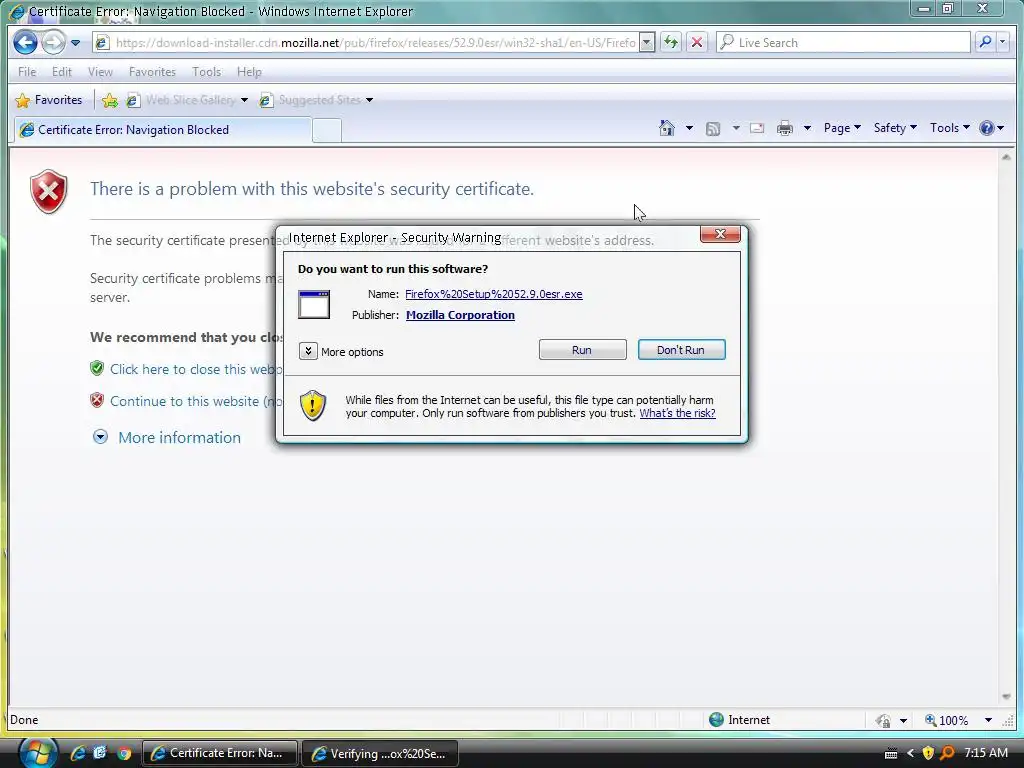Open the Favorites menu
Screen dimensions: 1024x768
coord(152,72)
